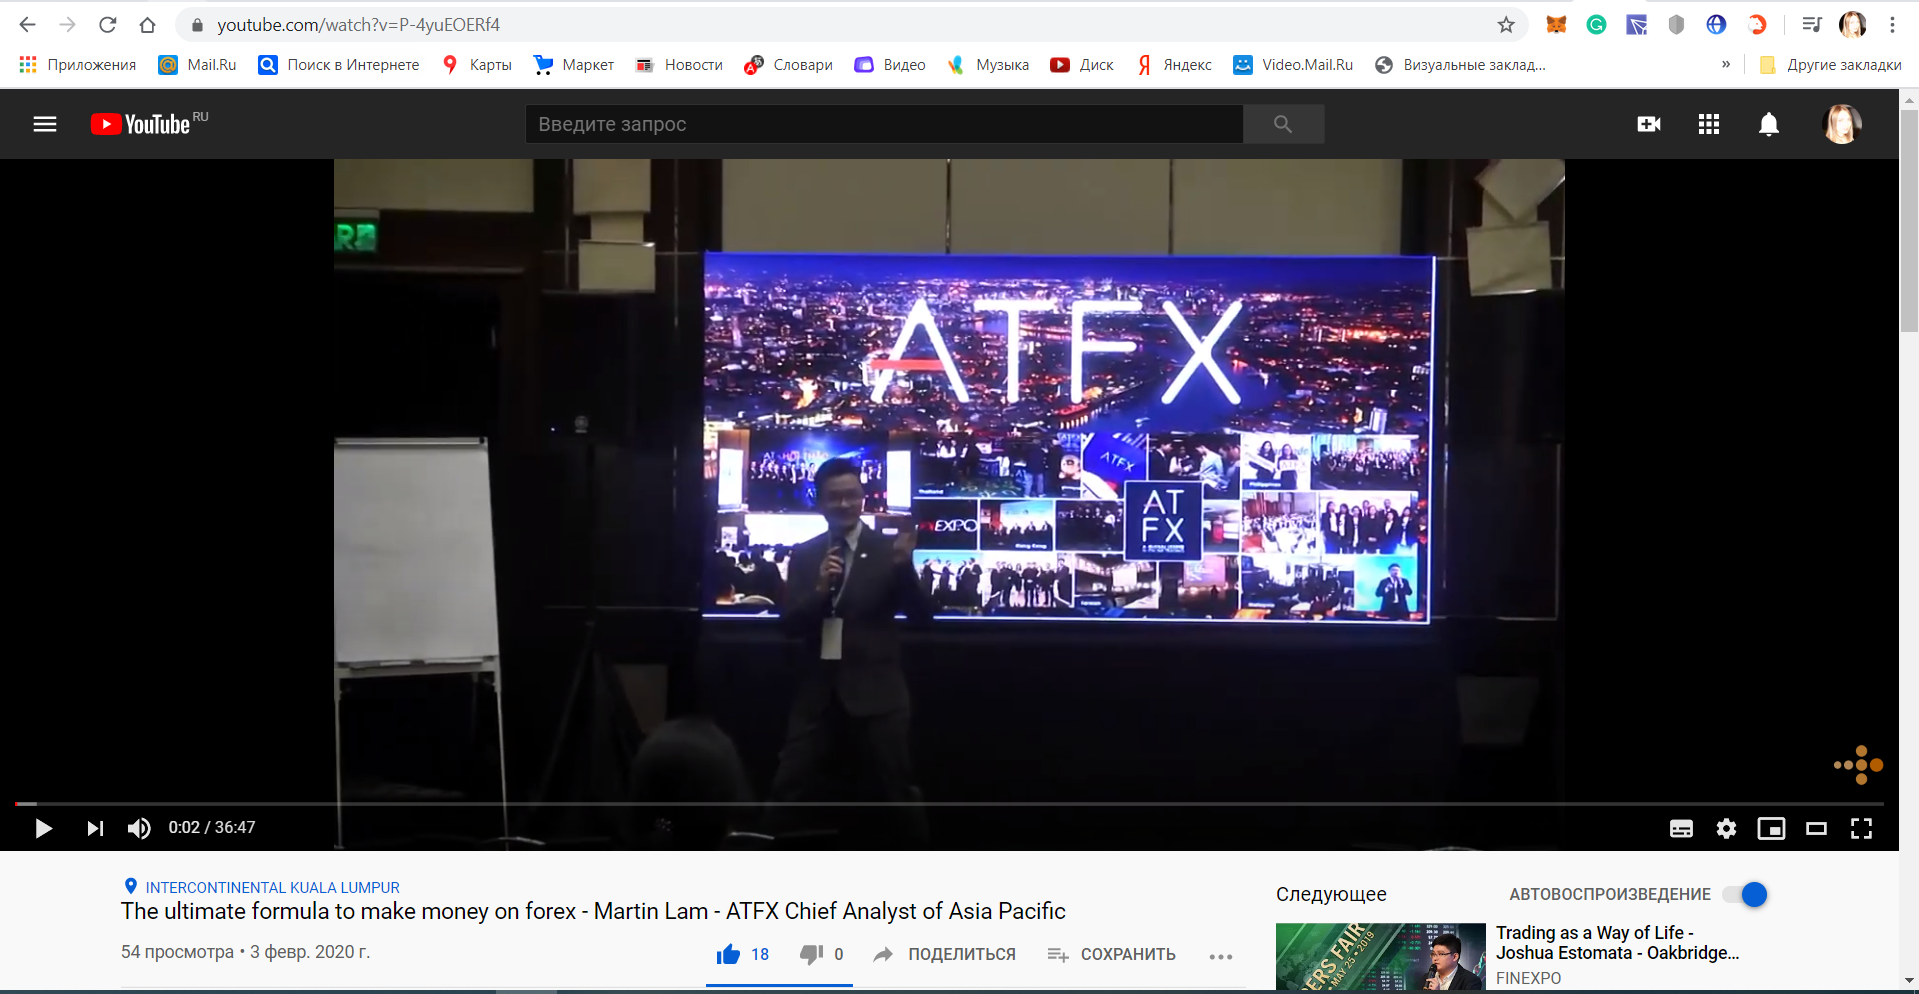Dislike the video with thumbs down
The width and height of the screenshot is (1919, 994).
tap(811, 954)
